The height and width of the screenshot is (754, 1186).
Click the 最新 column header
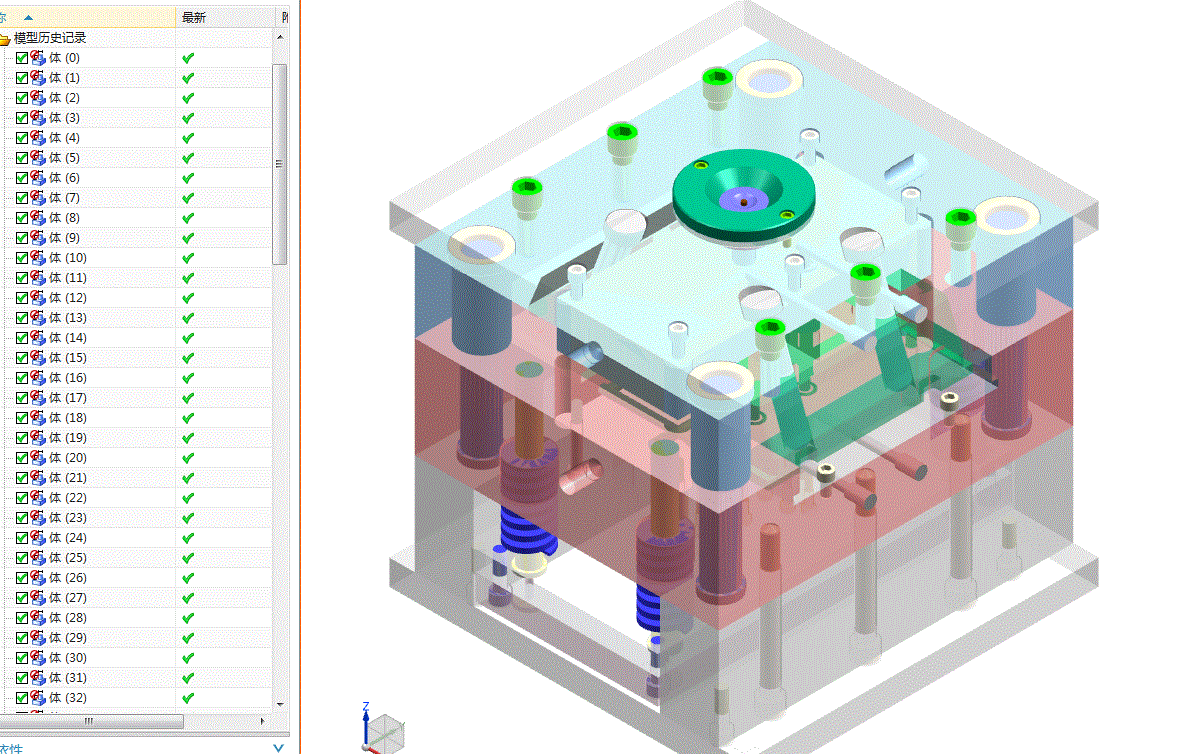point(225,17)
